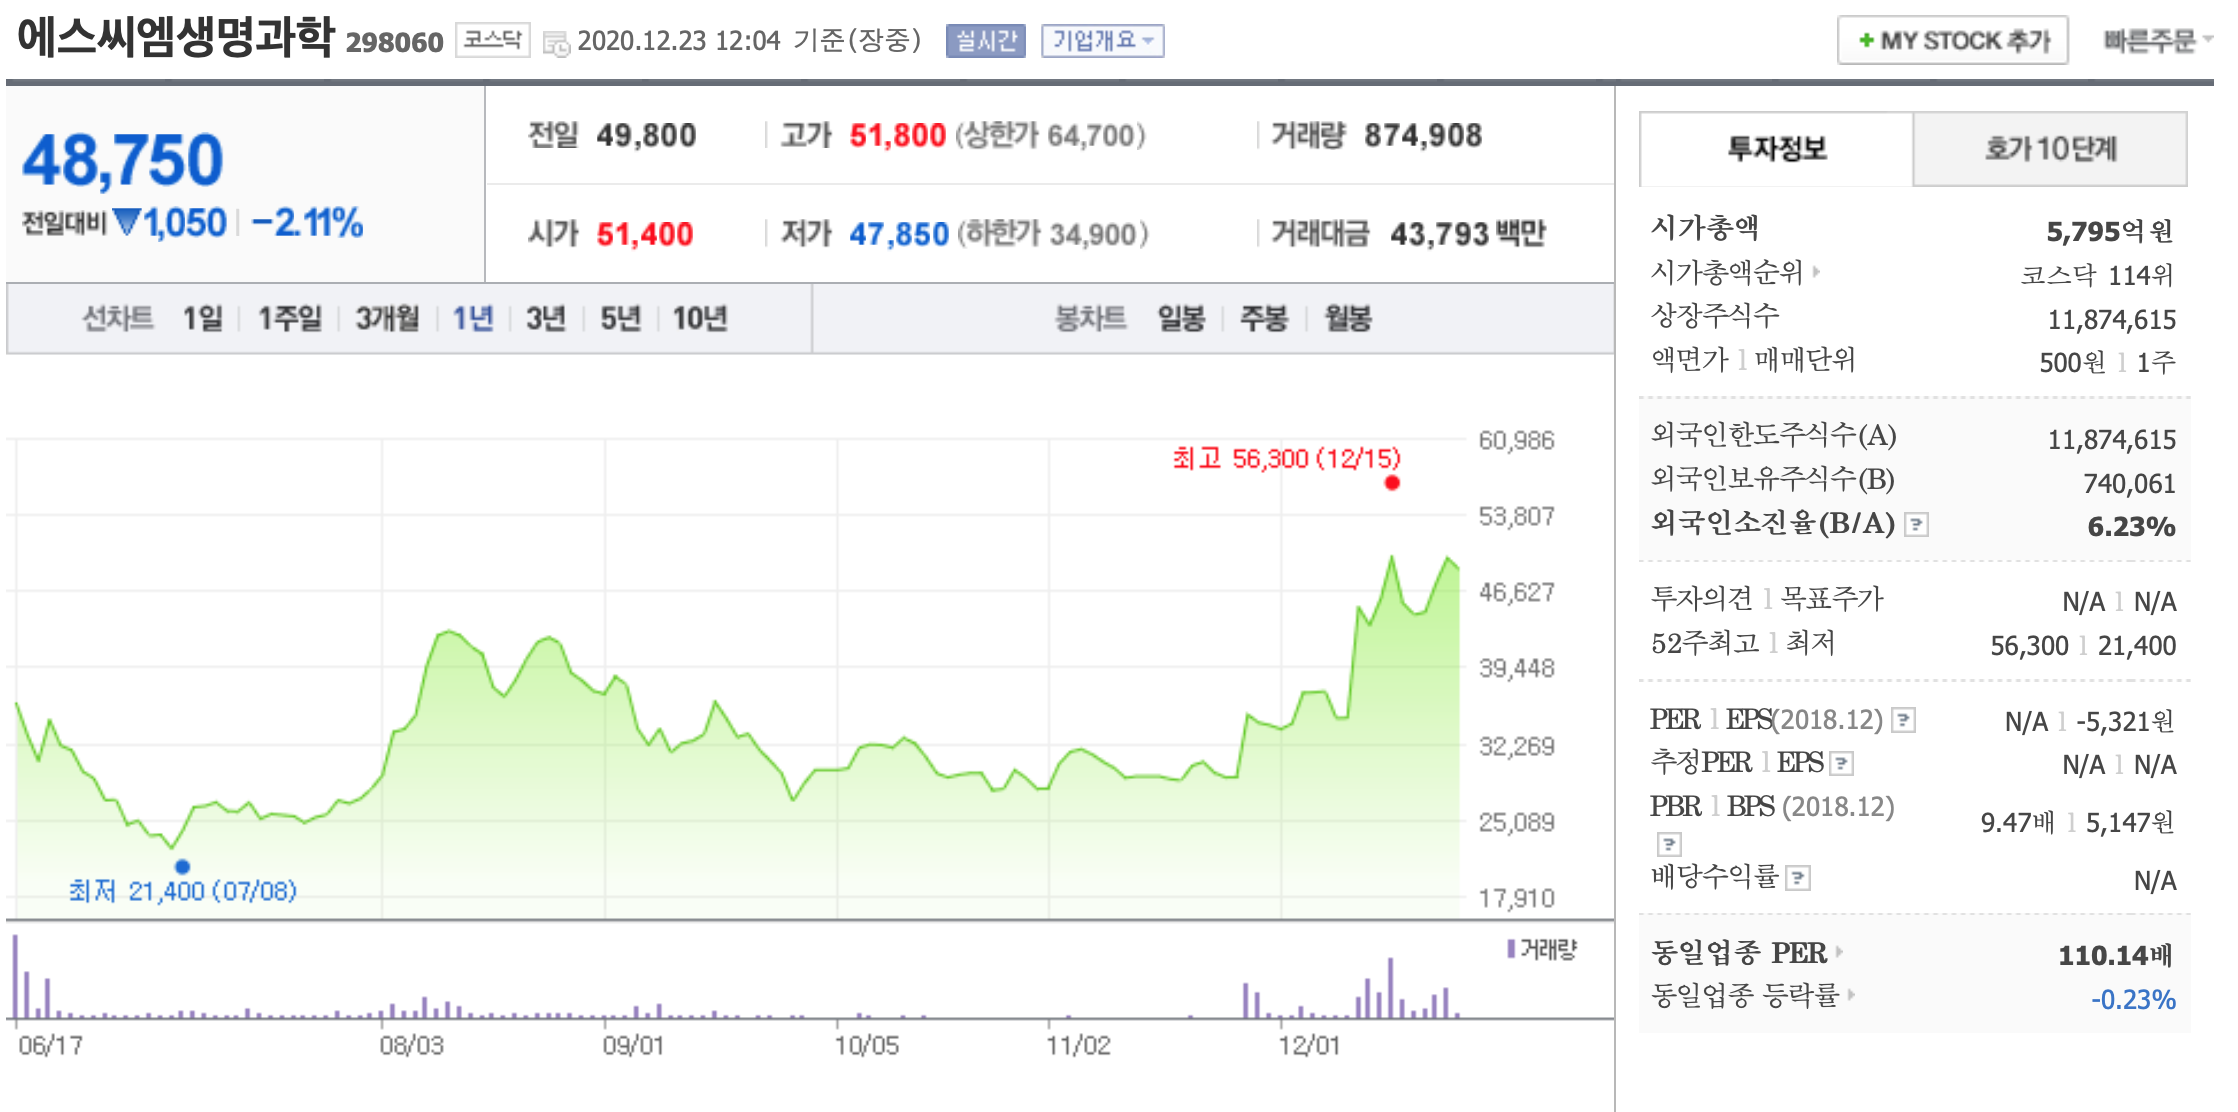Select the 1년 line chart period

point(474,318)
